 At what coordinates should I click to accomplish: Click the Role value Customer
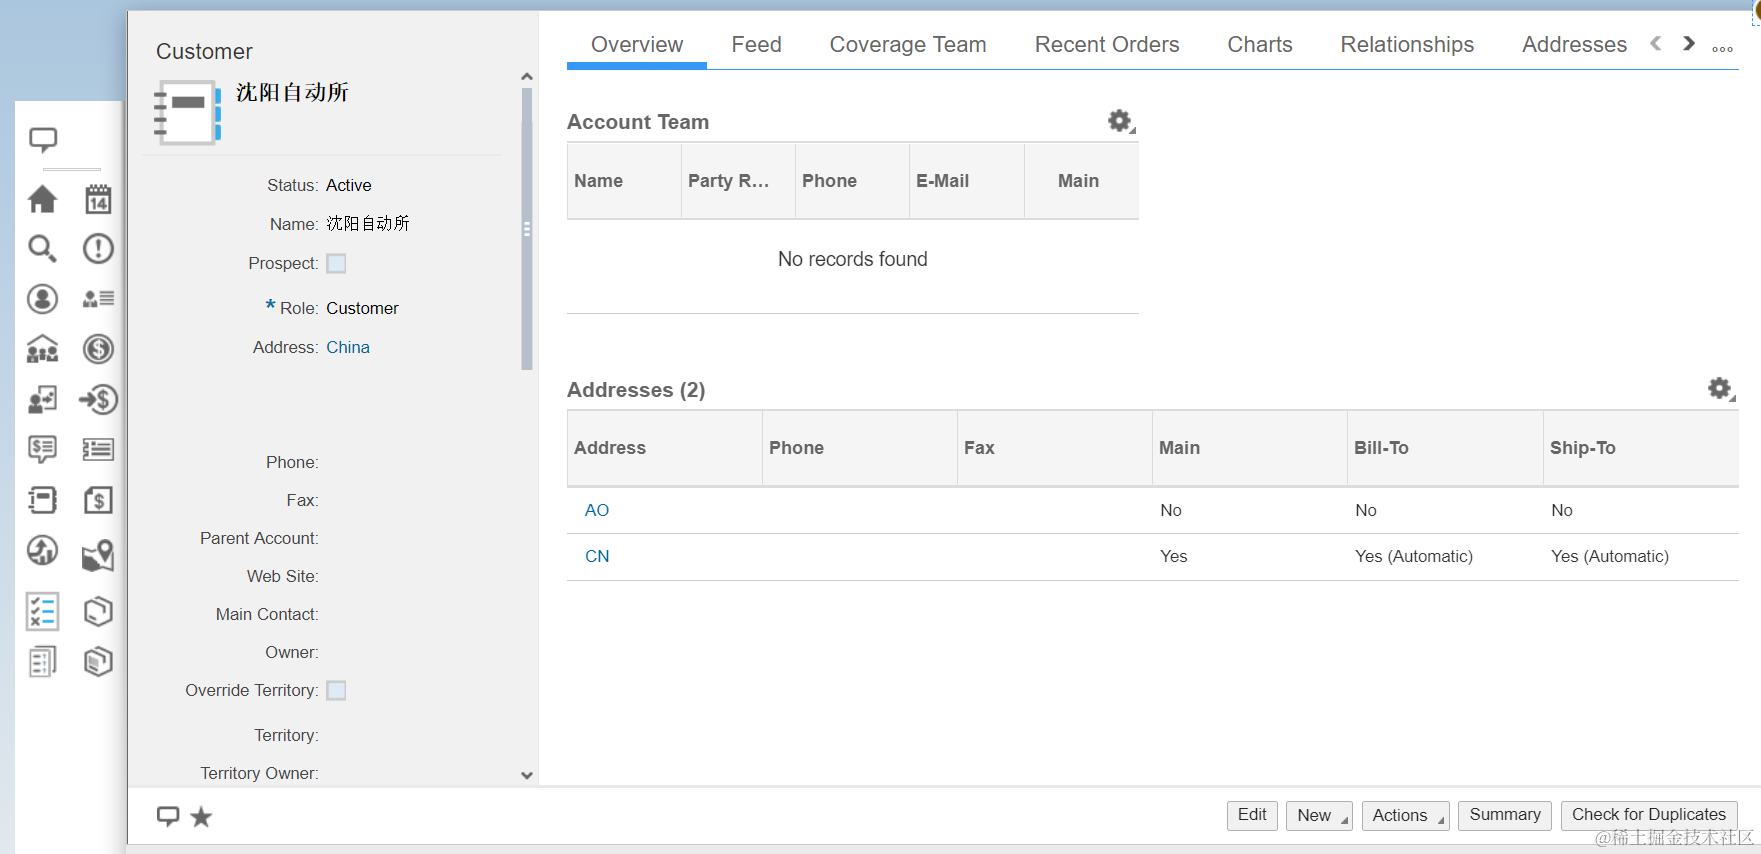[x=362, y=309]
